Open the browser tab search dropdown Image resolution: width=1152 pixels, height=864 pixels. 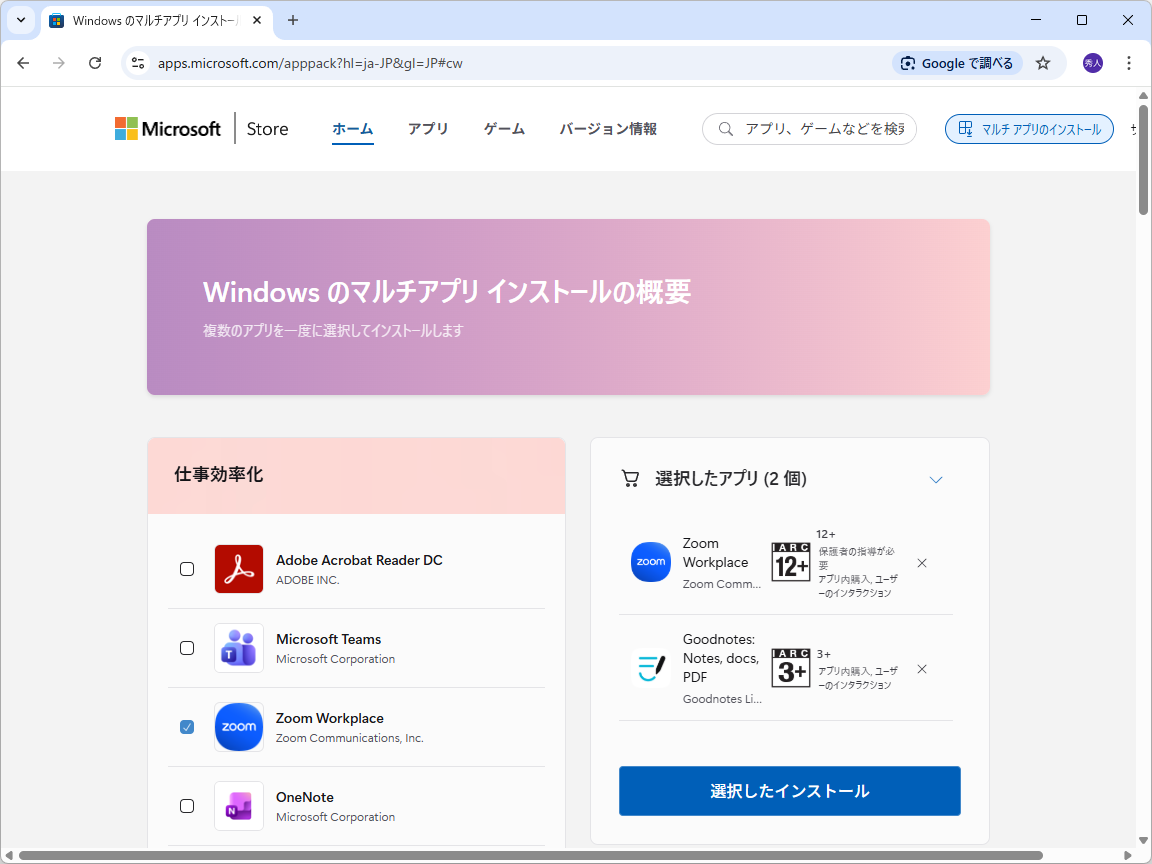(21, 20)
